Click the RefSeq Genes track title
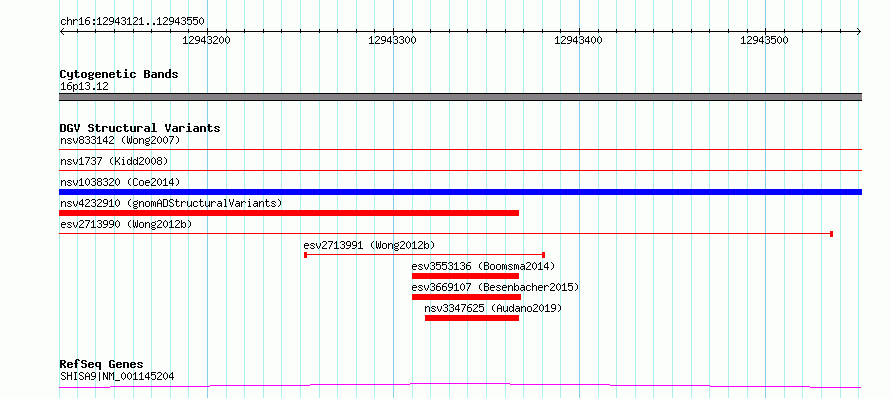 (102, 365)
